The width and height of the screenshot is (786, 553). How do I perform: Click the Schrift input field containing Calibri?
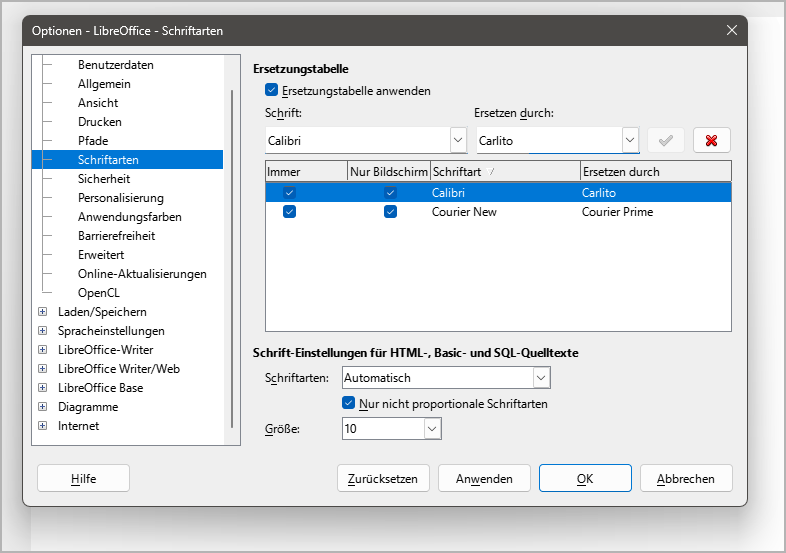(x=358, y=140)
